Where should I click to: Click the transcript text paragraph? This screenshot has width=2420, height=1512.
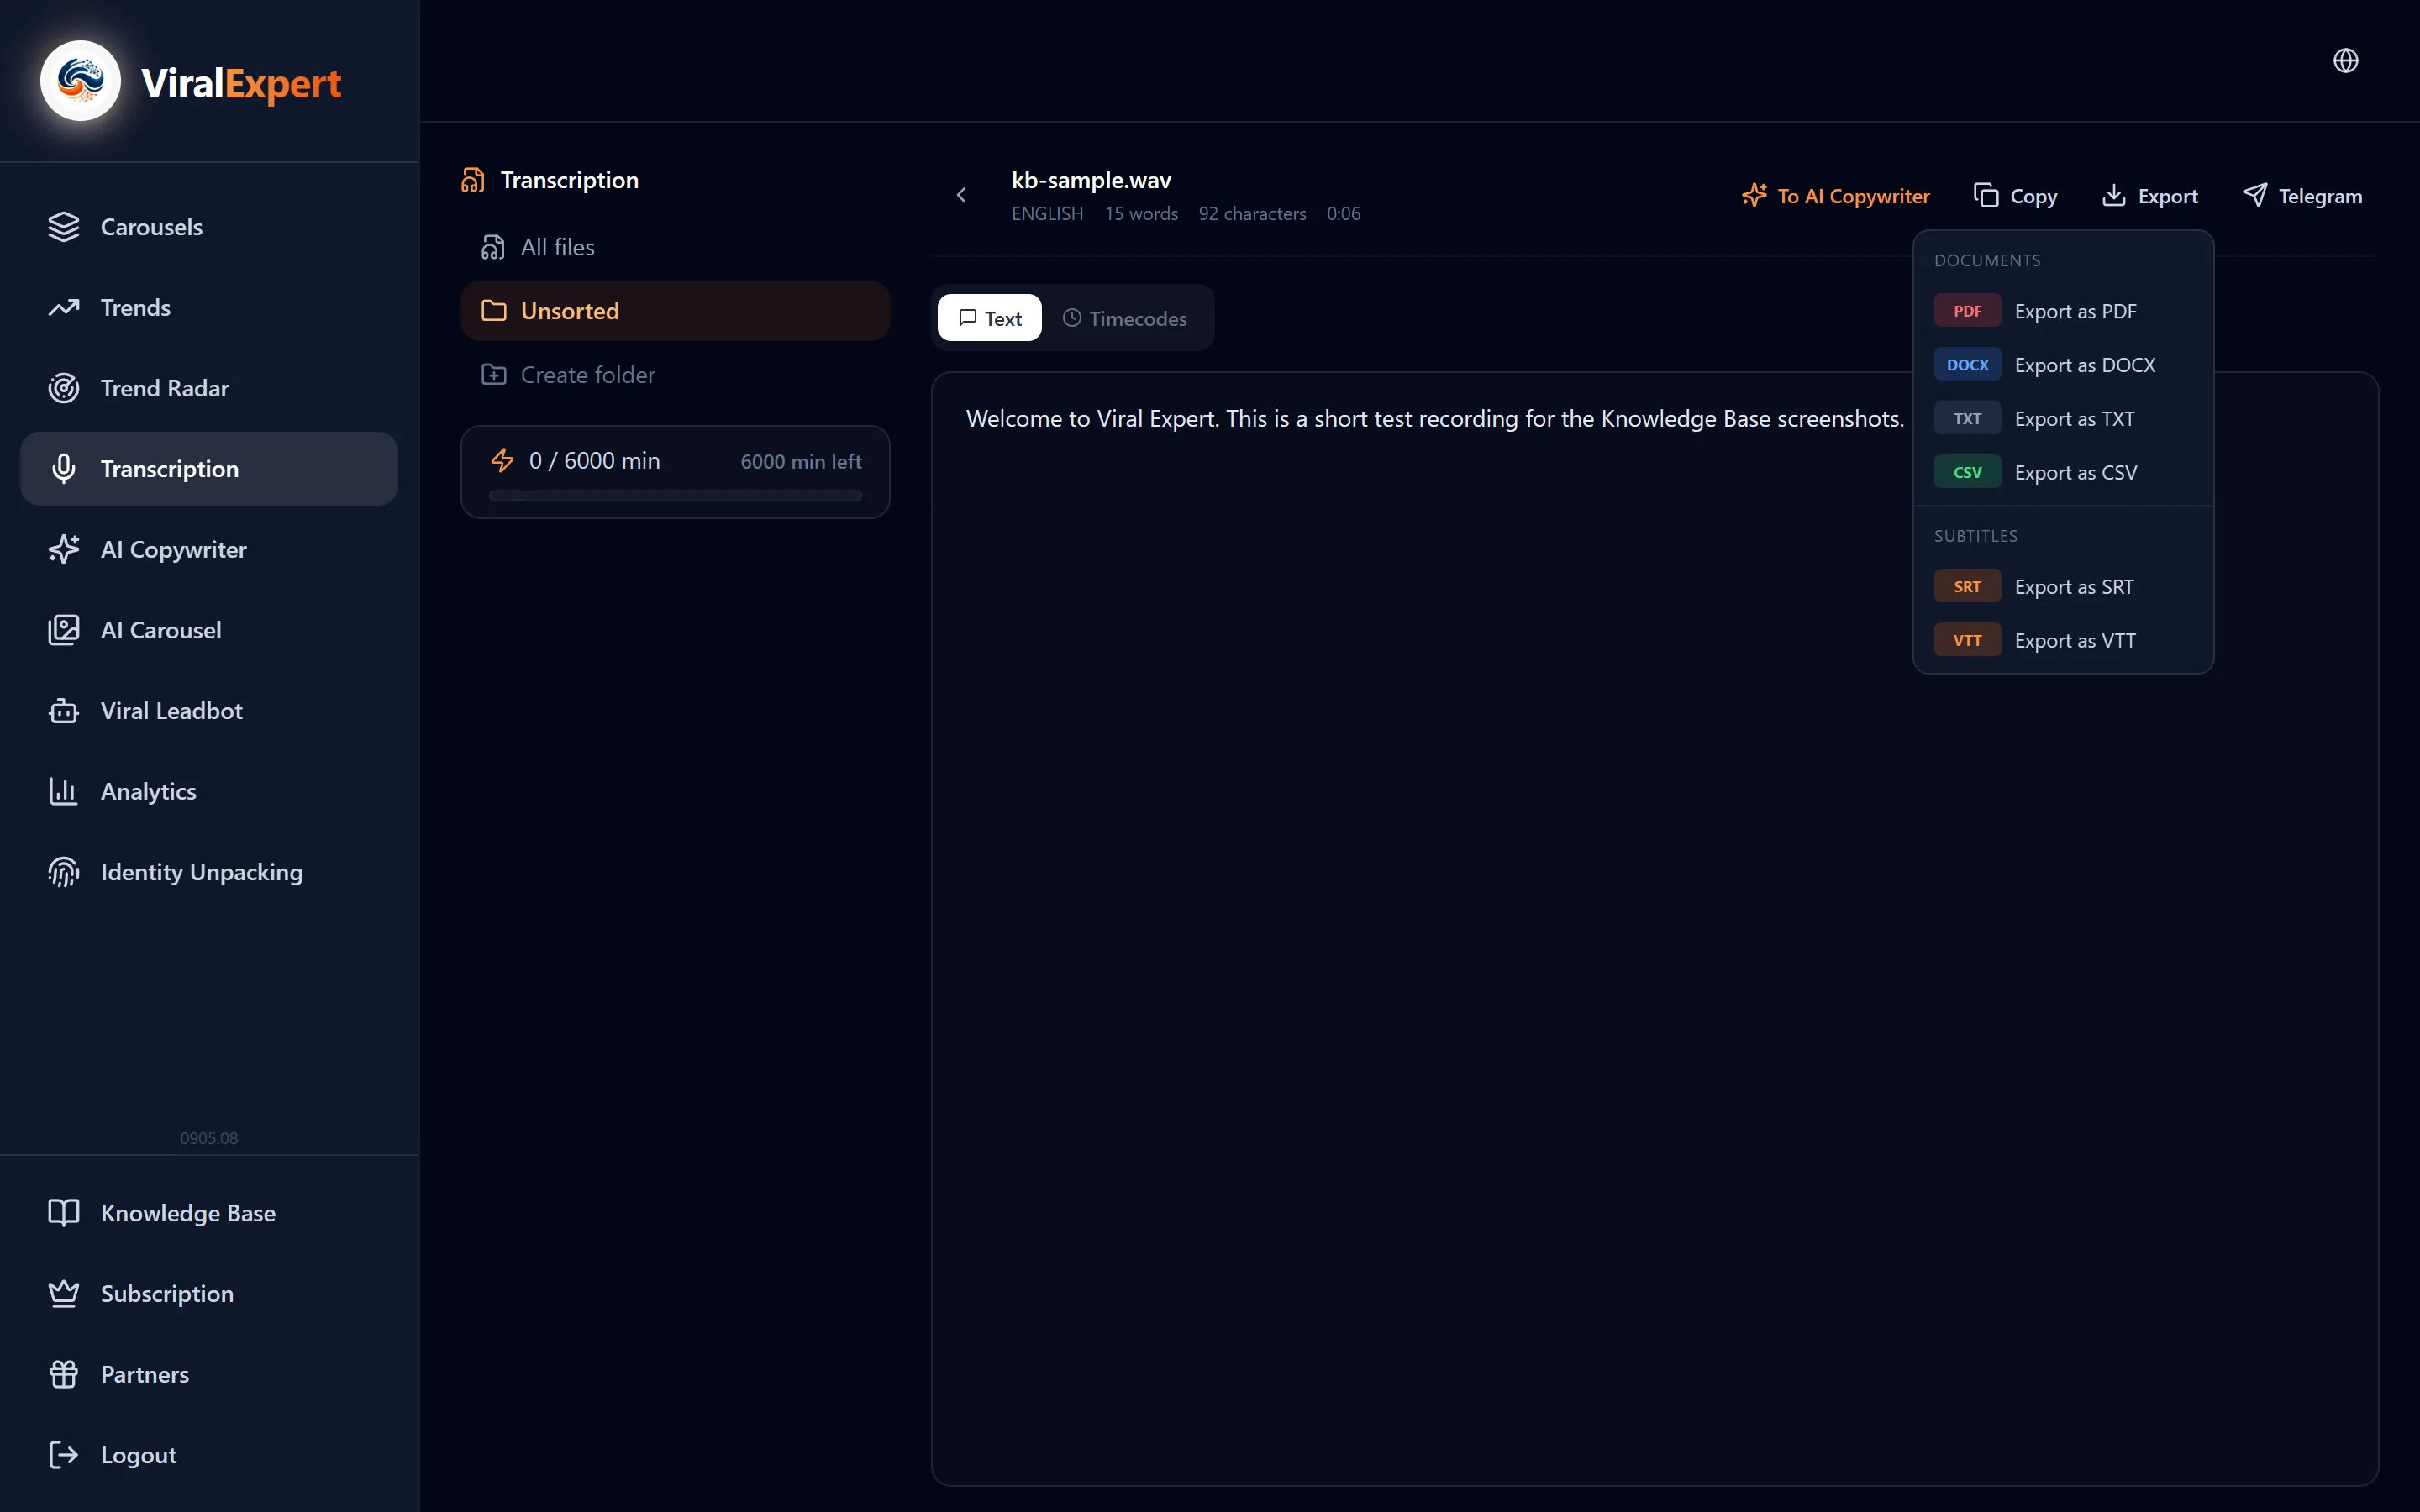tap(1435, 419)
